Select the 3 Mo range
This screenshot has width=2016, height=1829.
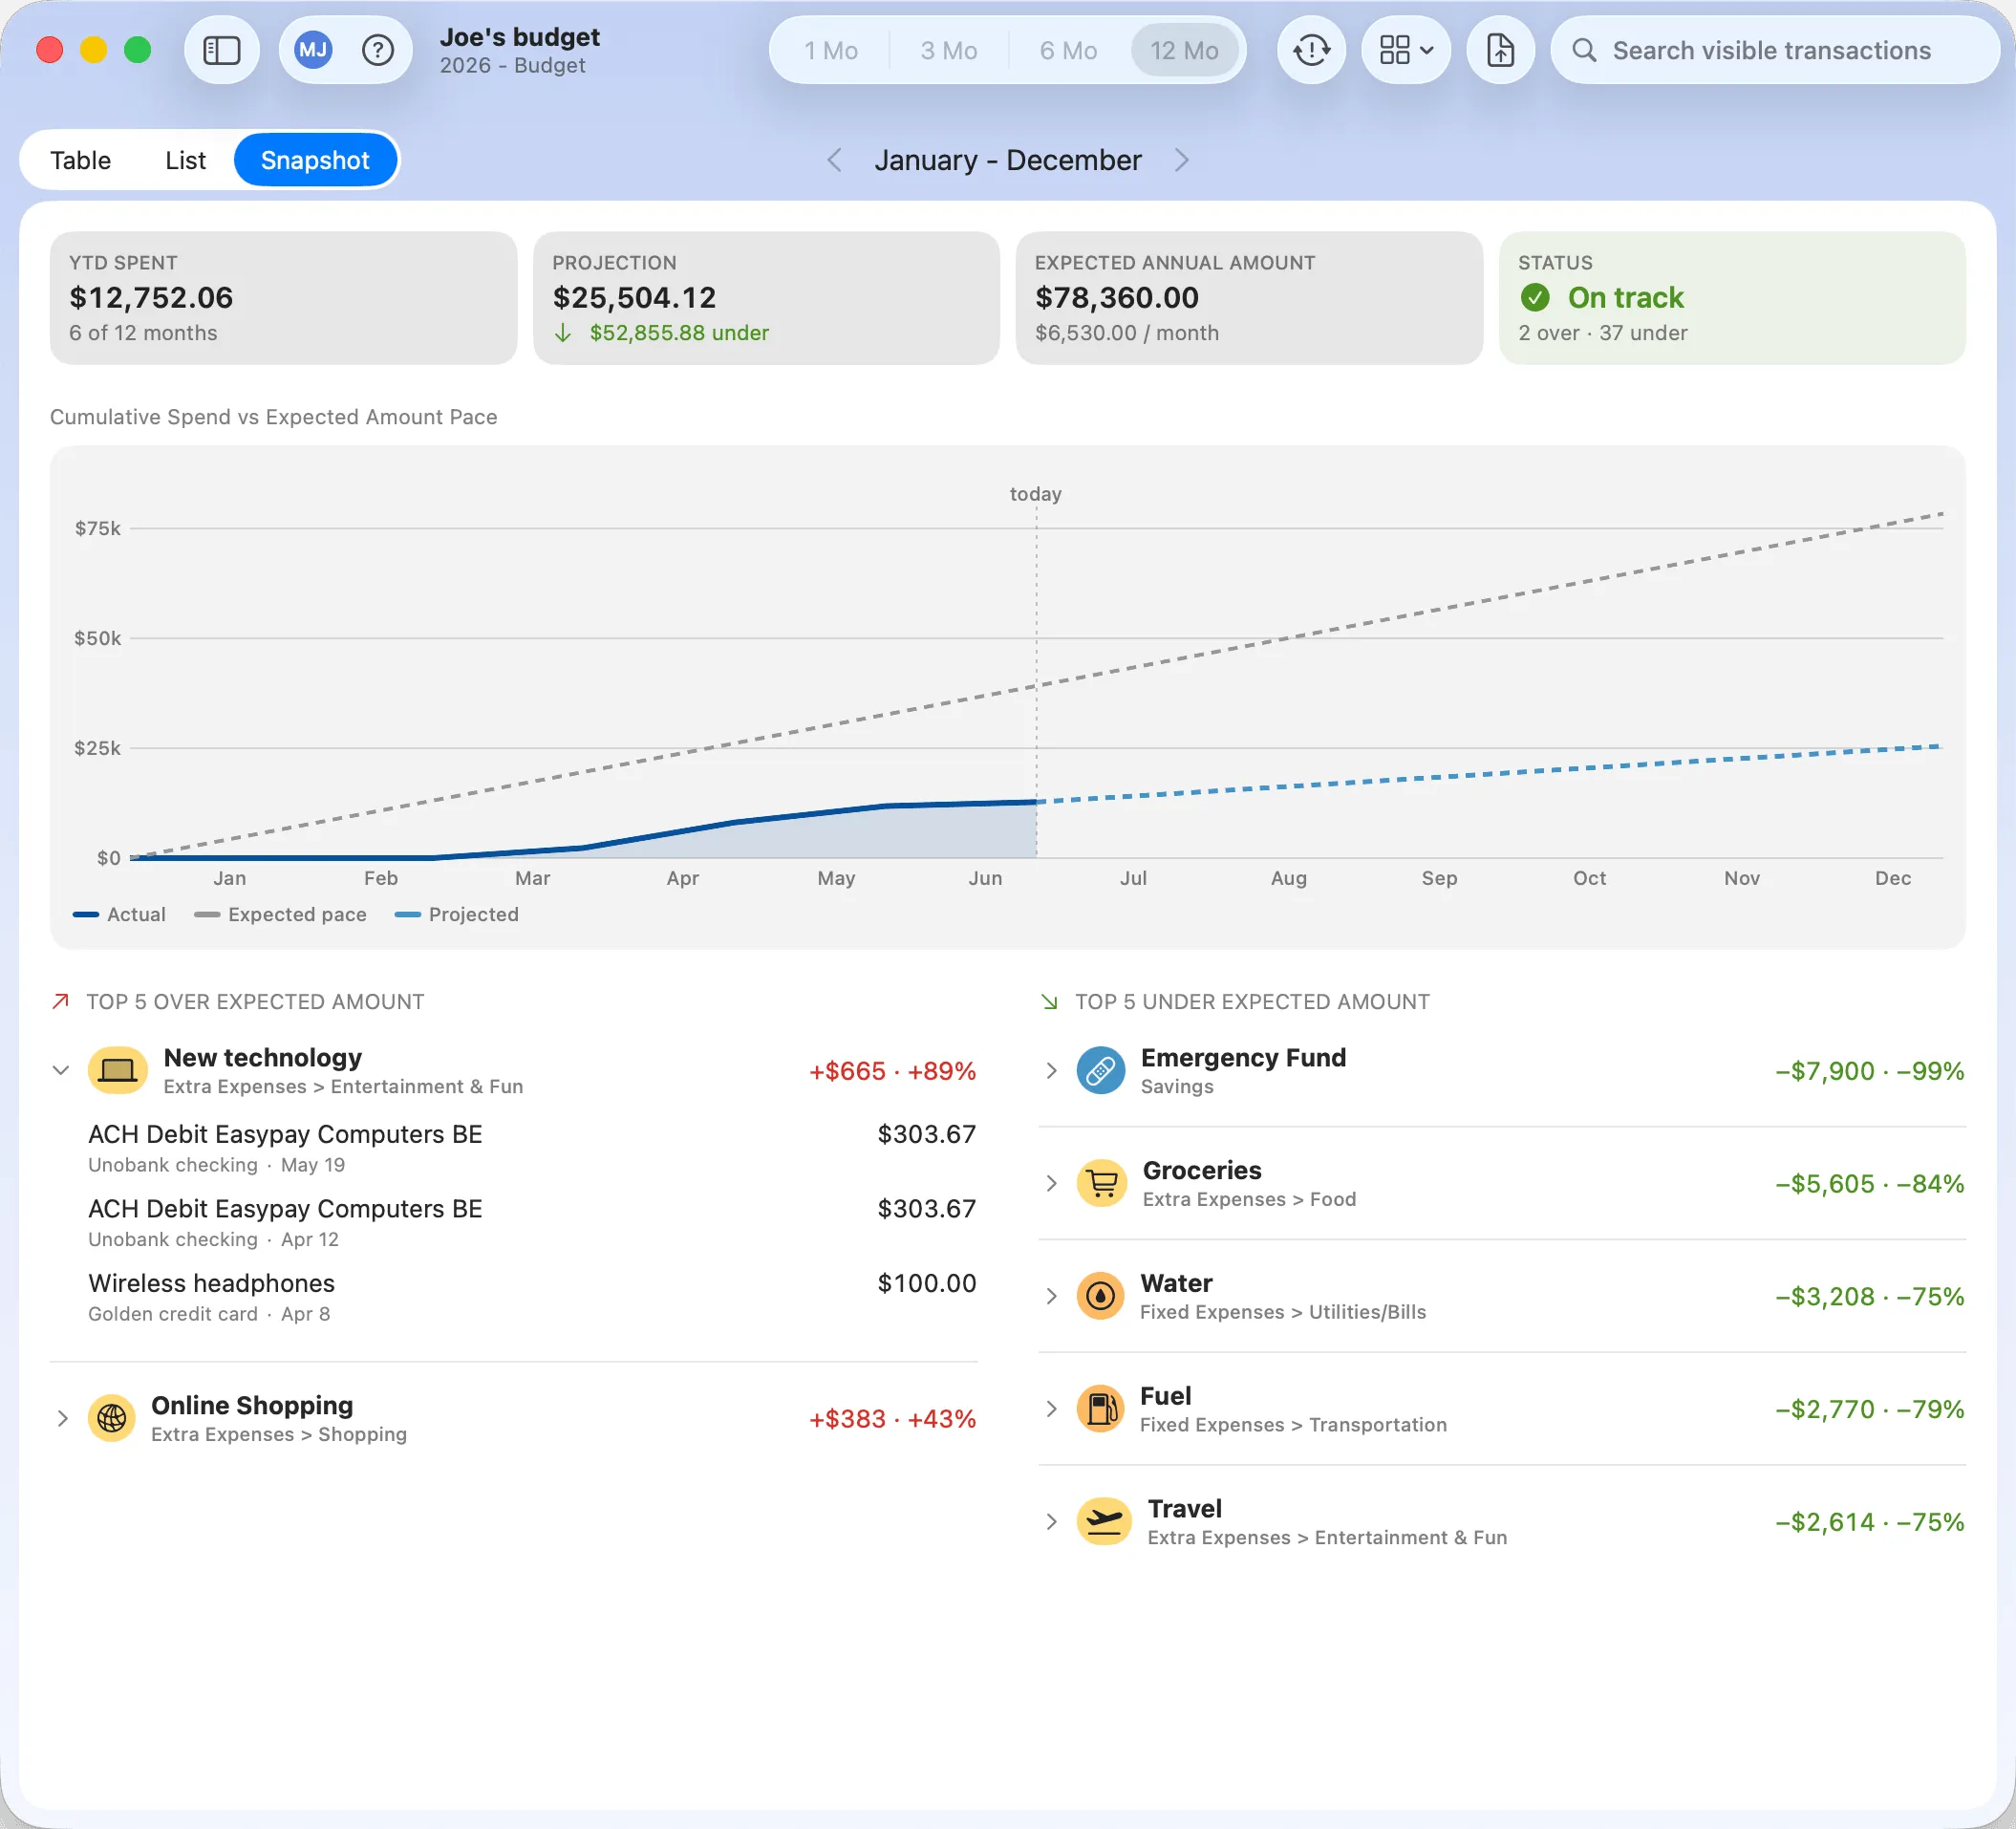949,50
